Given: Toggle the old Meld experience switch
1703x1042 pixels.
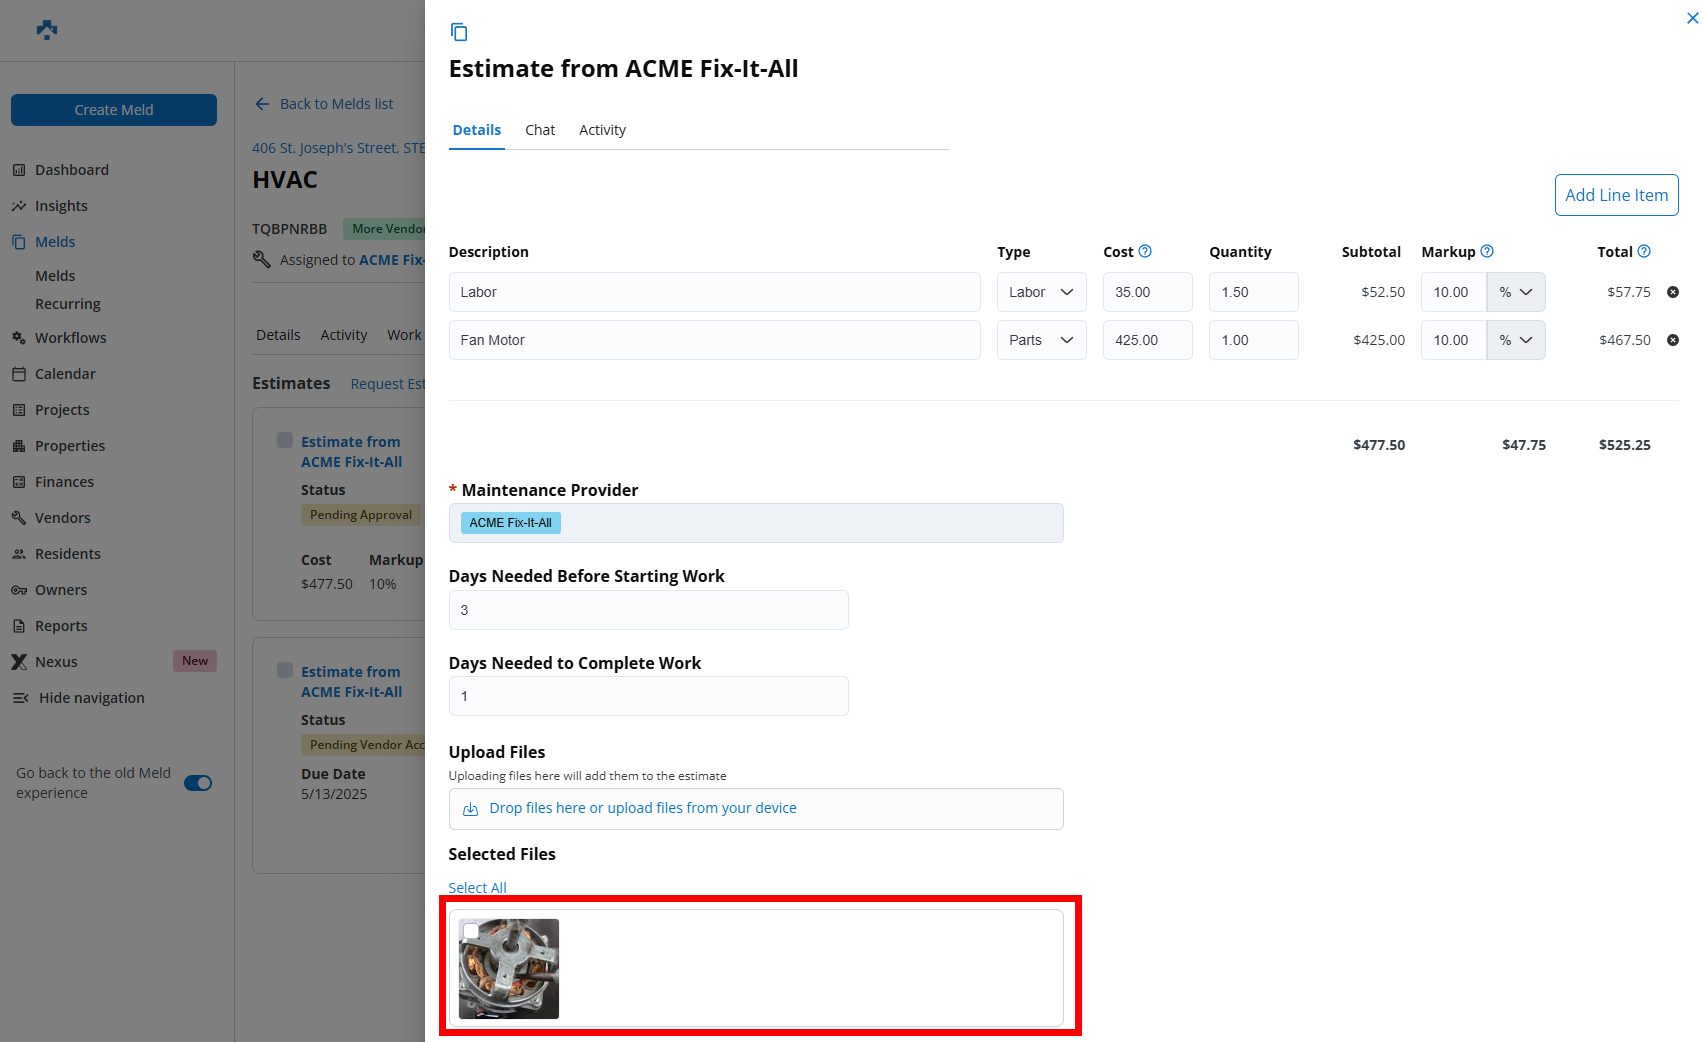Looking at the screenshot, I should pos(198,783).
